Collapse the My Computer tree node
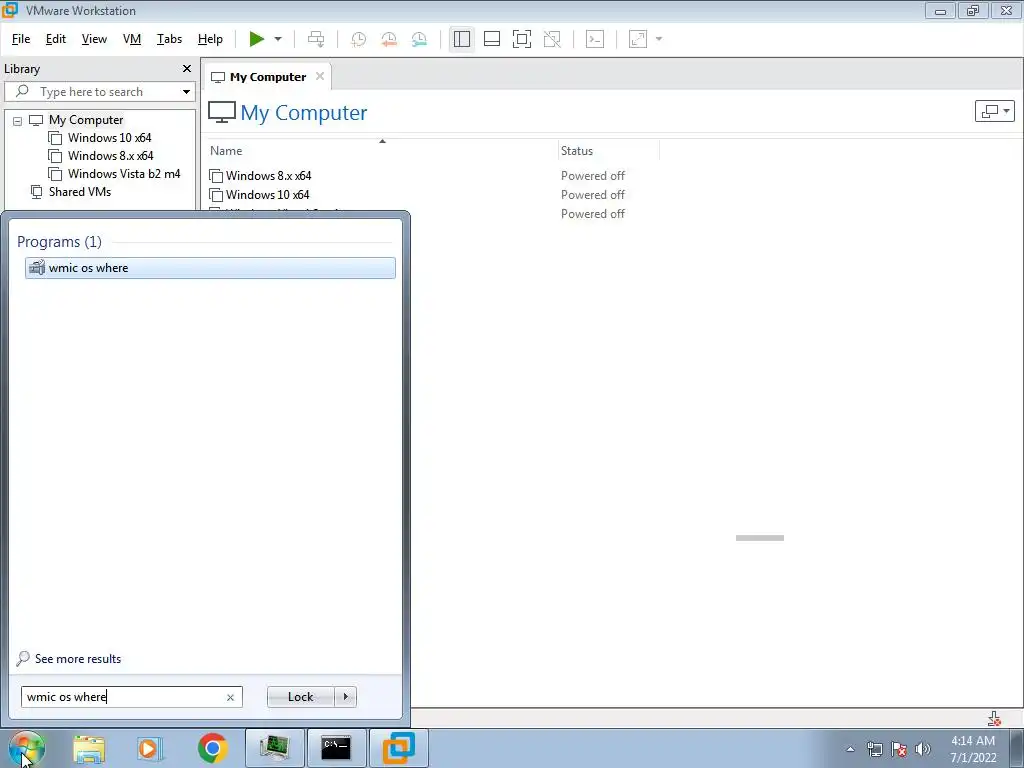This screenshot has height=768, width=1024. tap(18, 121)
